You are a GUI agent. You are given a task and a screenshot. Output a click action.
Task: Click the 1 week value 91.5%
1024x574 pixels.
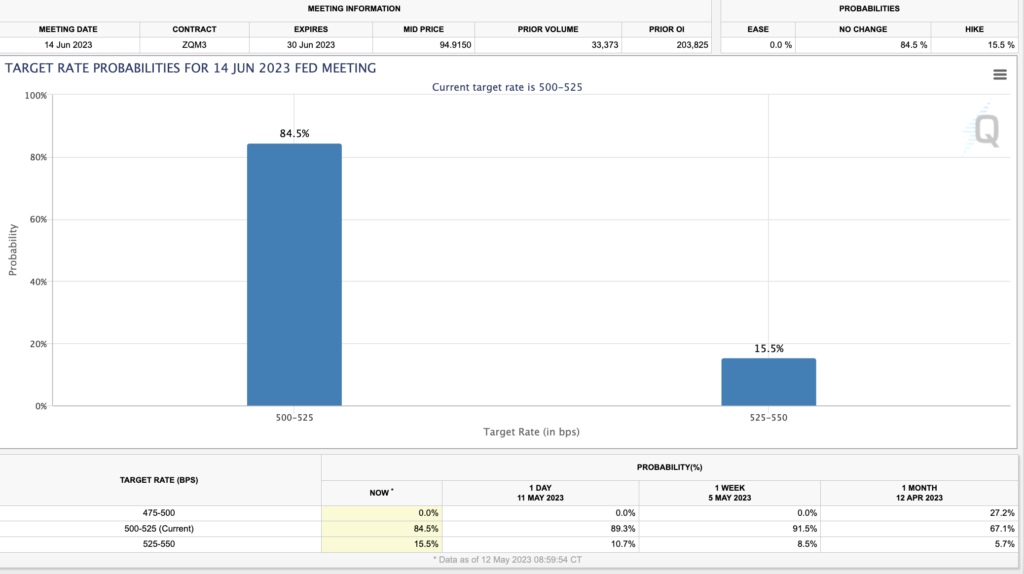click(x=805, y=529)
